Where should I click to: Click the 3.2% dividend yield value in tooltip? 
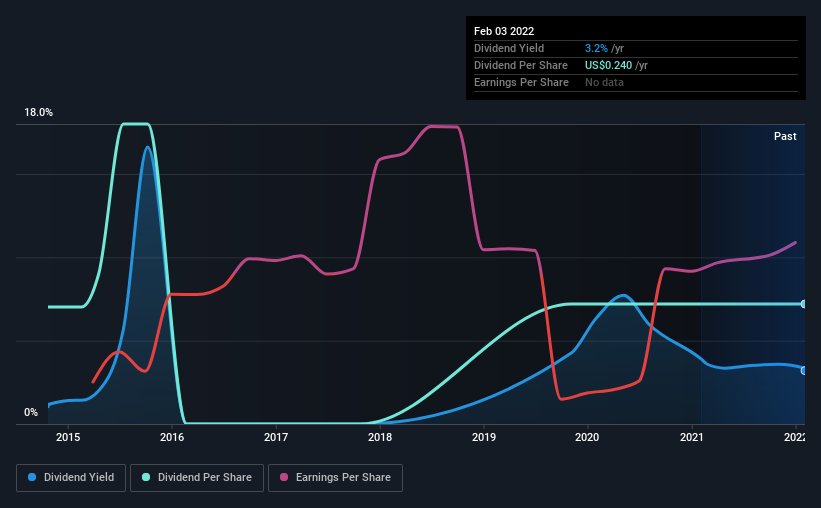(594, 48)
